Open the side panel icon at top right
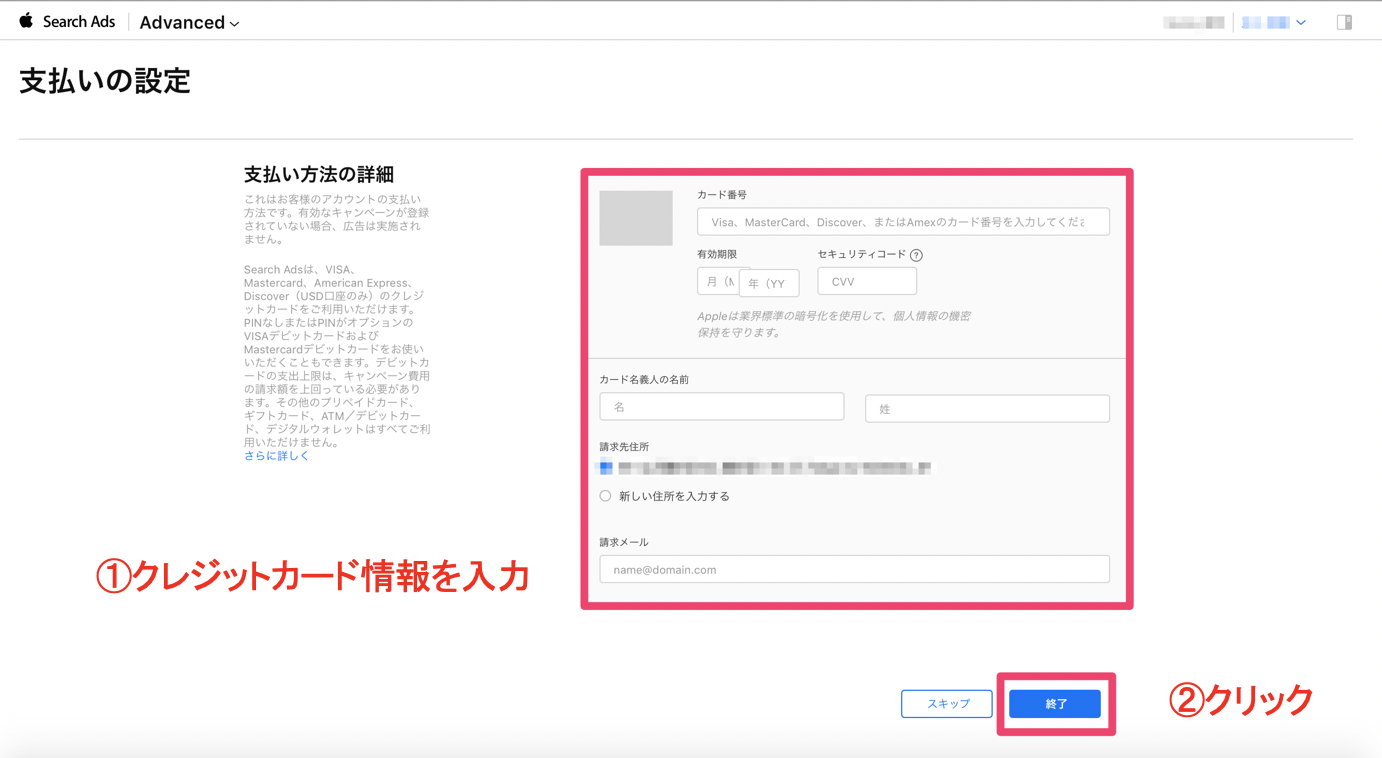 click(x=1344, y=22)
